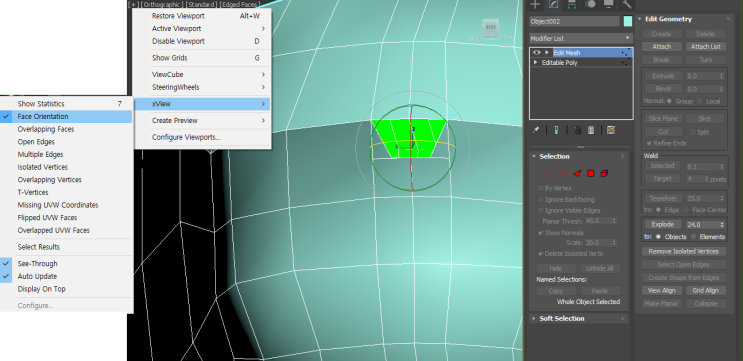
Task: Enable Display On Top in xView menu
Action: (66, 289)
